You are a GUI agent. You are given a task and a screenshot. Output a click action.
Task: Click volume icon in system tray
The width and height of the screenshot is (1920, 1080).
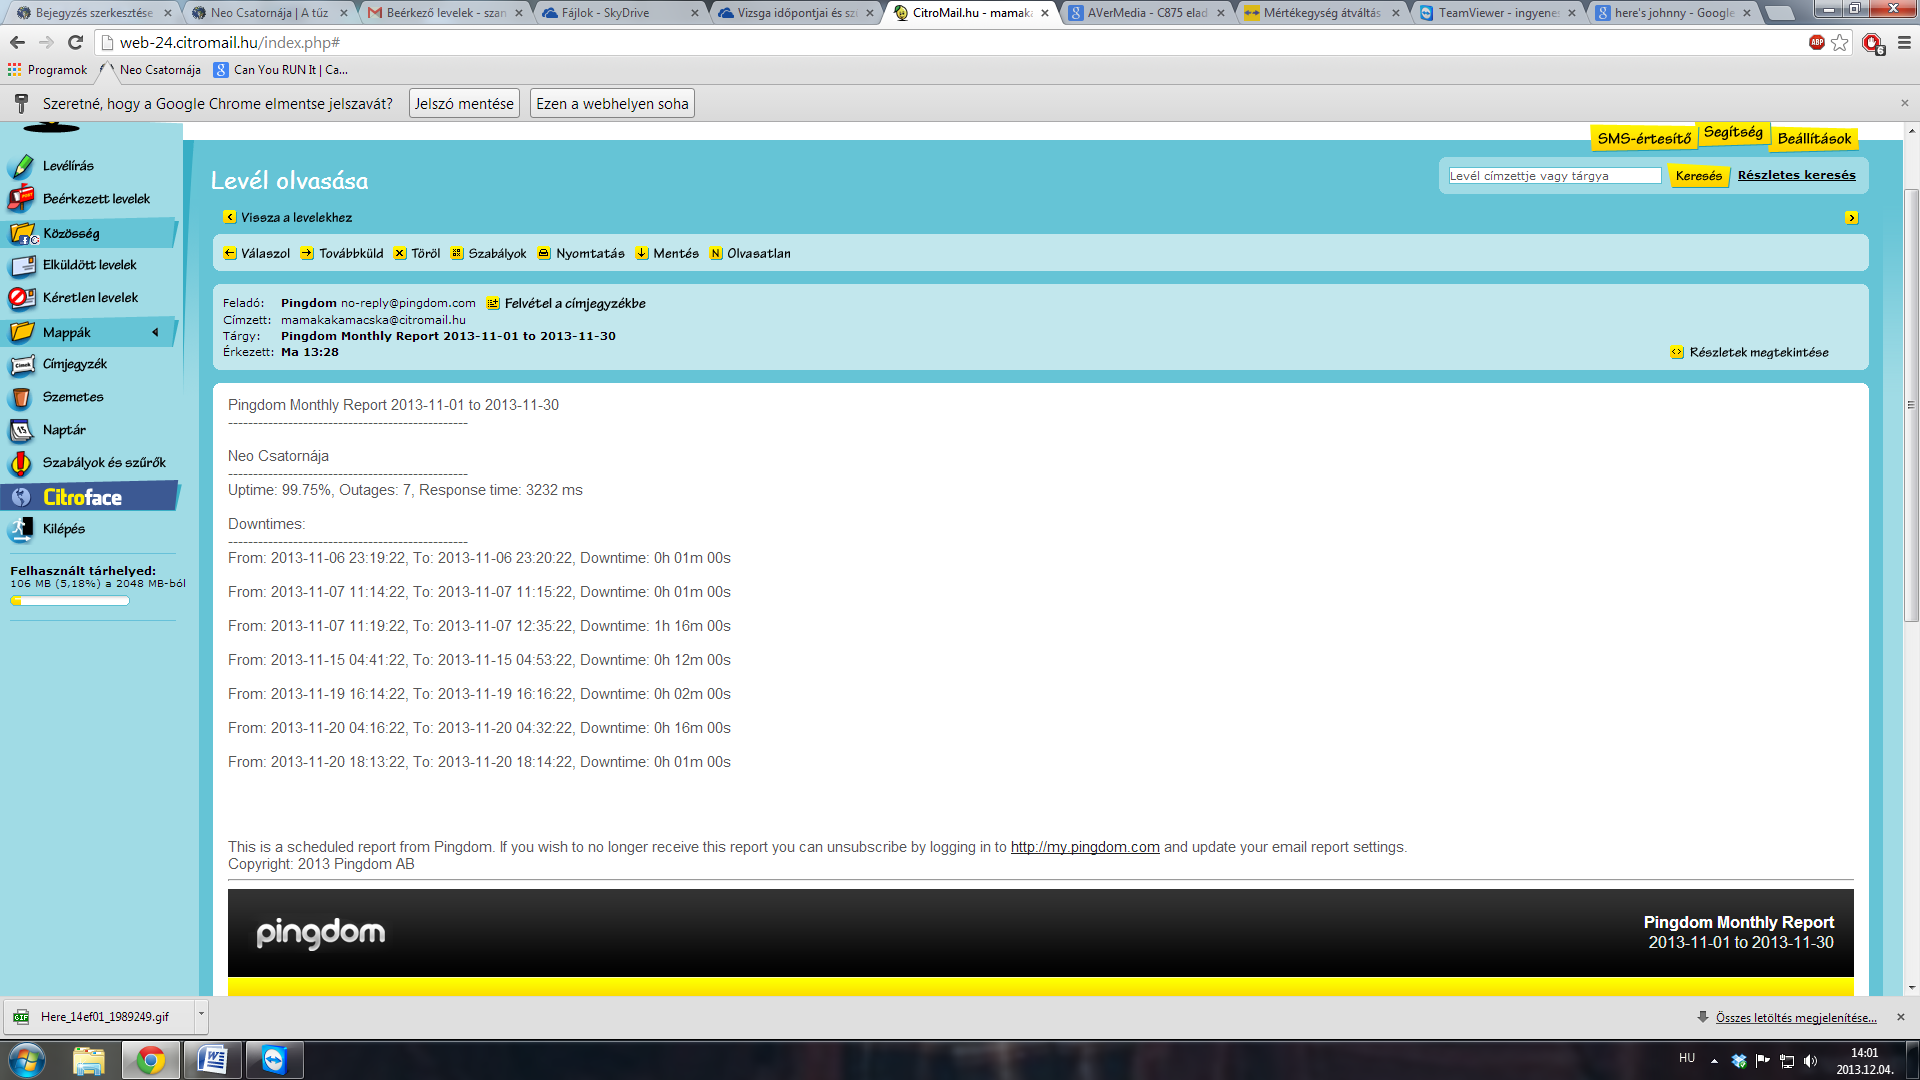coord(1810,1061)
